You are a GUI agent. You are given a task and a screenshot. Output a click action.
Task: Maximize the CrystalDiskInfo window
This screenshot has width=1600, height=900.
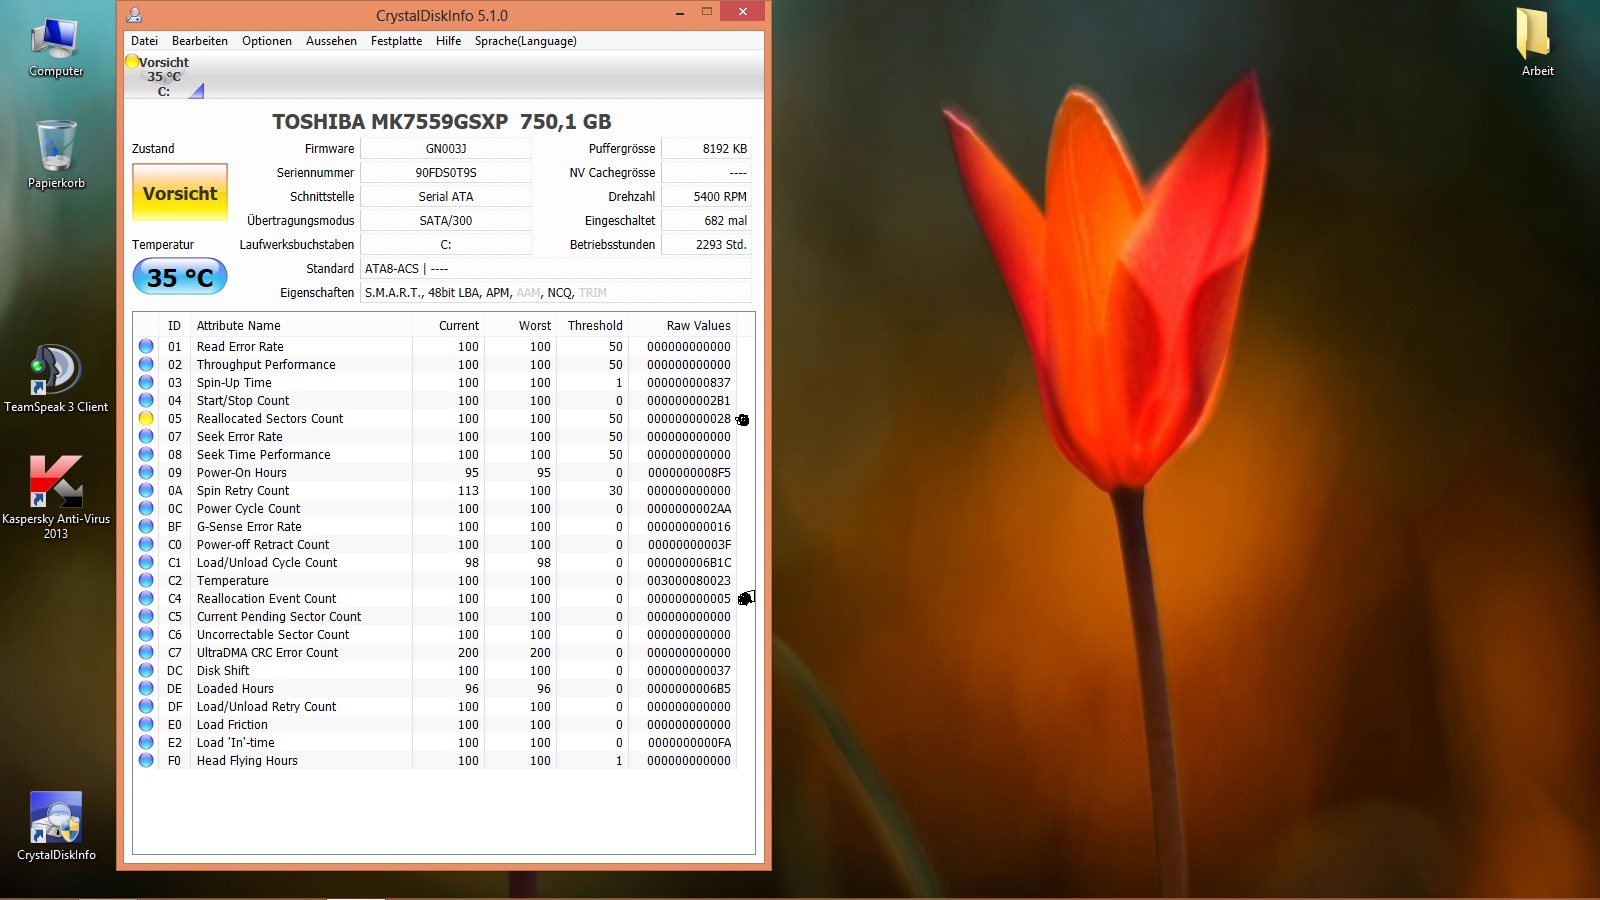[707, 13]
